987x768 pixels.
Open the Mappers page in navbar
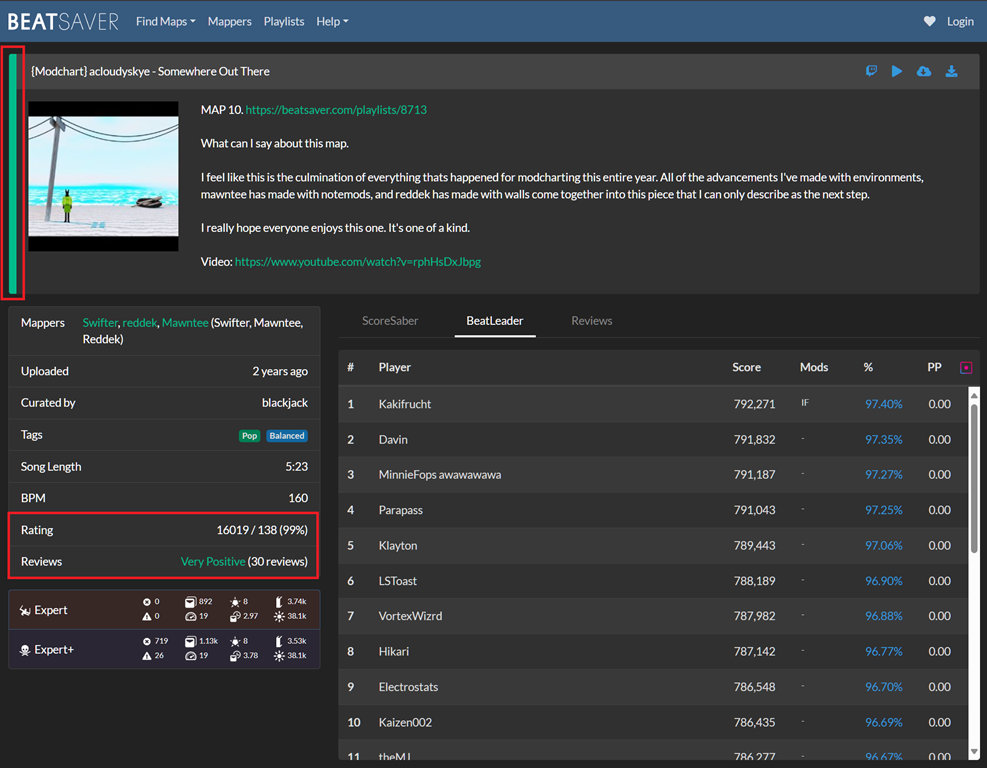pos(229,21)
